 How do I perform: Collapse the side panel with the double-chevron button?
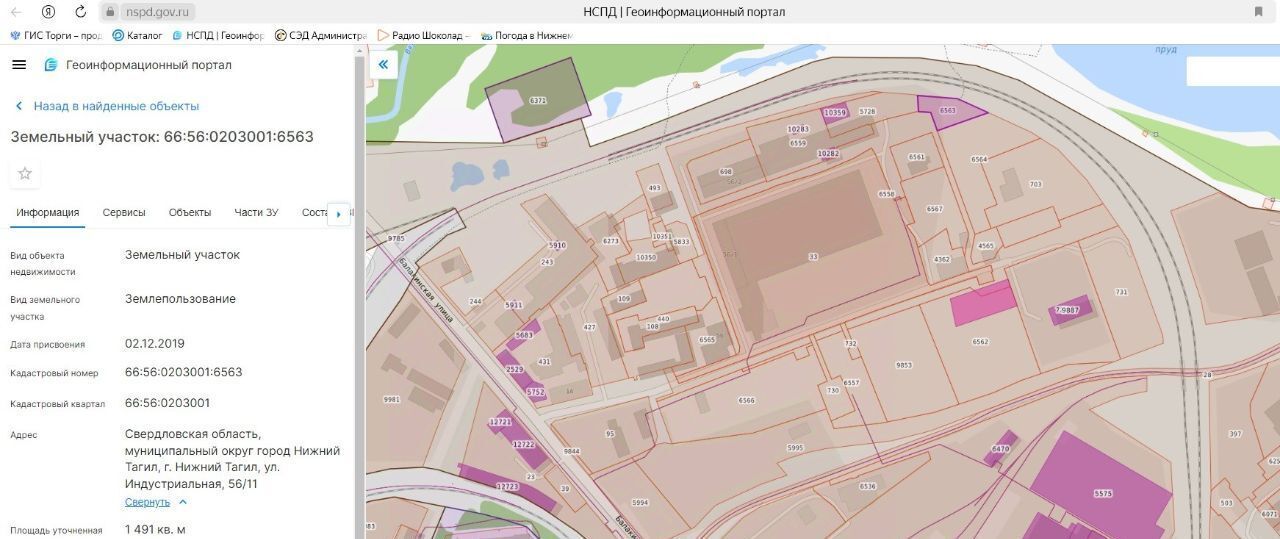pos(383,65)
